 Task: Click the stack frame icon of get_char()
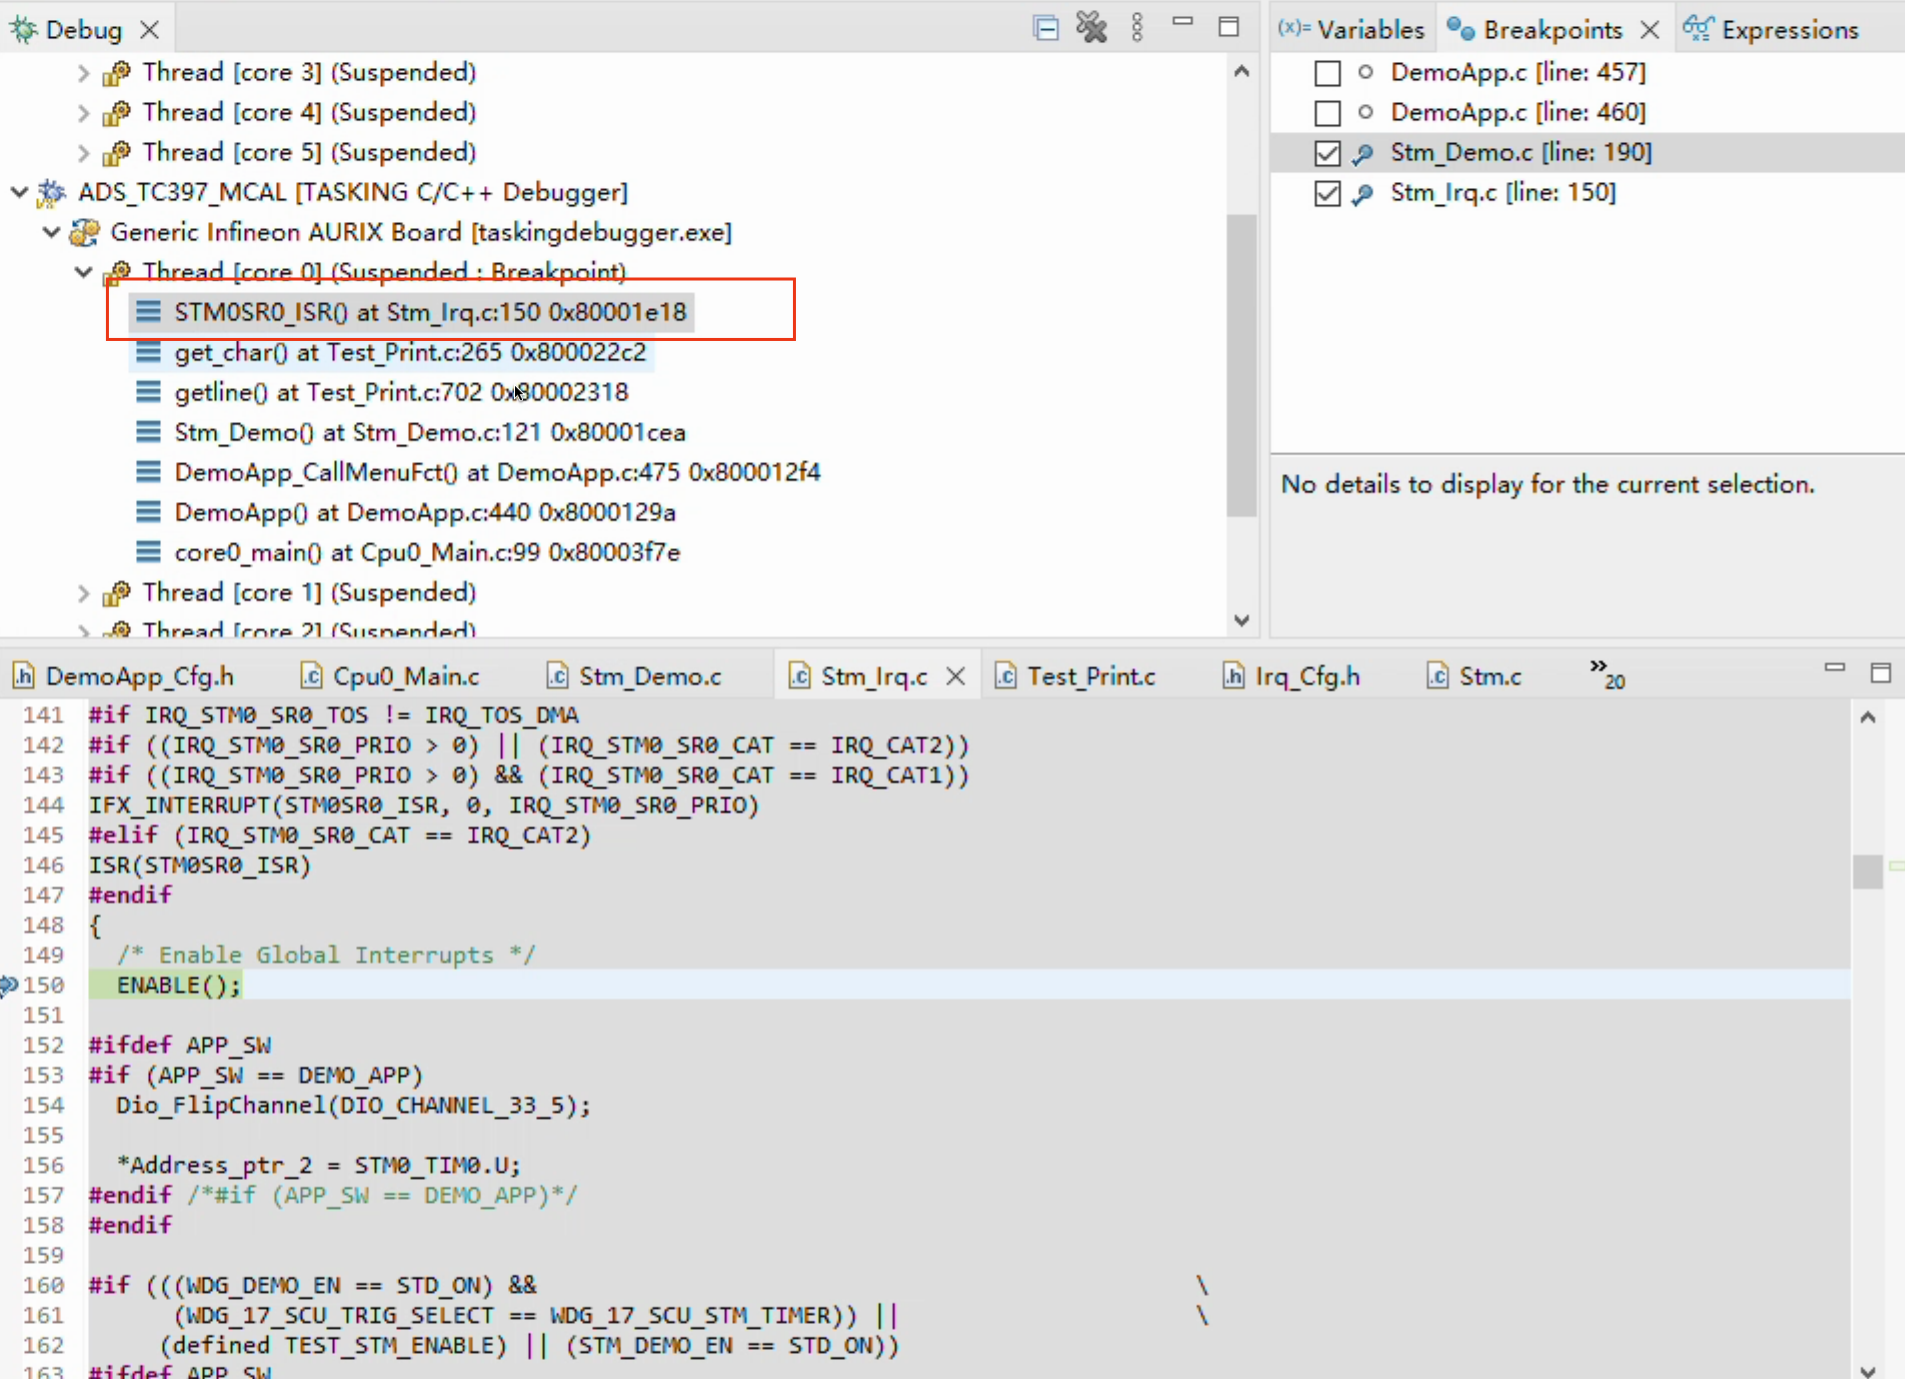point(148,352)
